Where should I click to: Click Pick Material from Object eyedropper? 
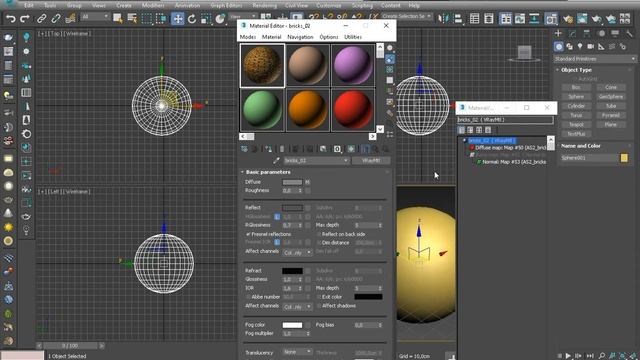[x=276, y=160]
